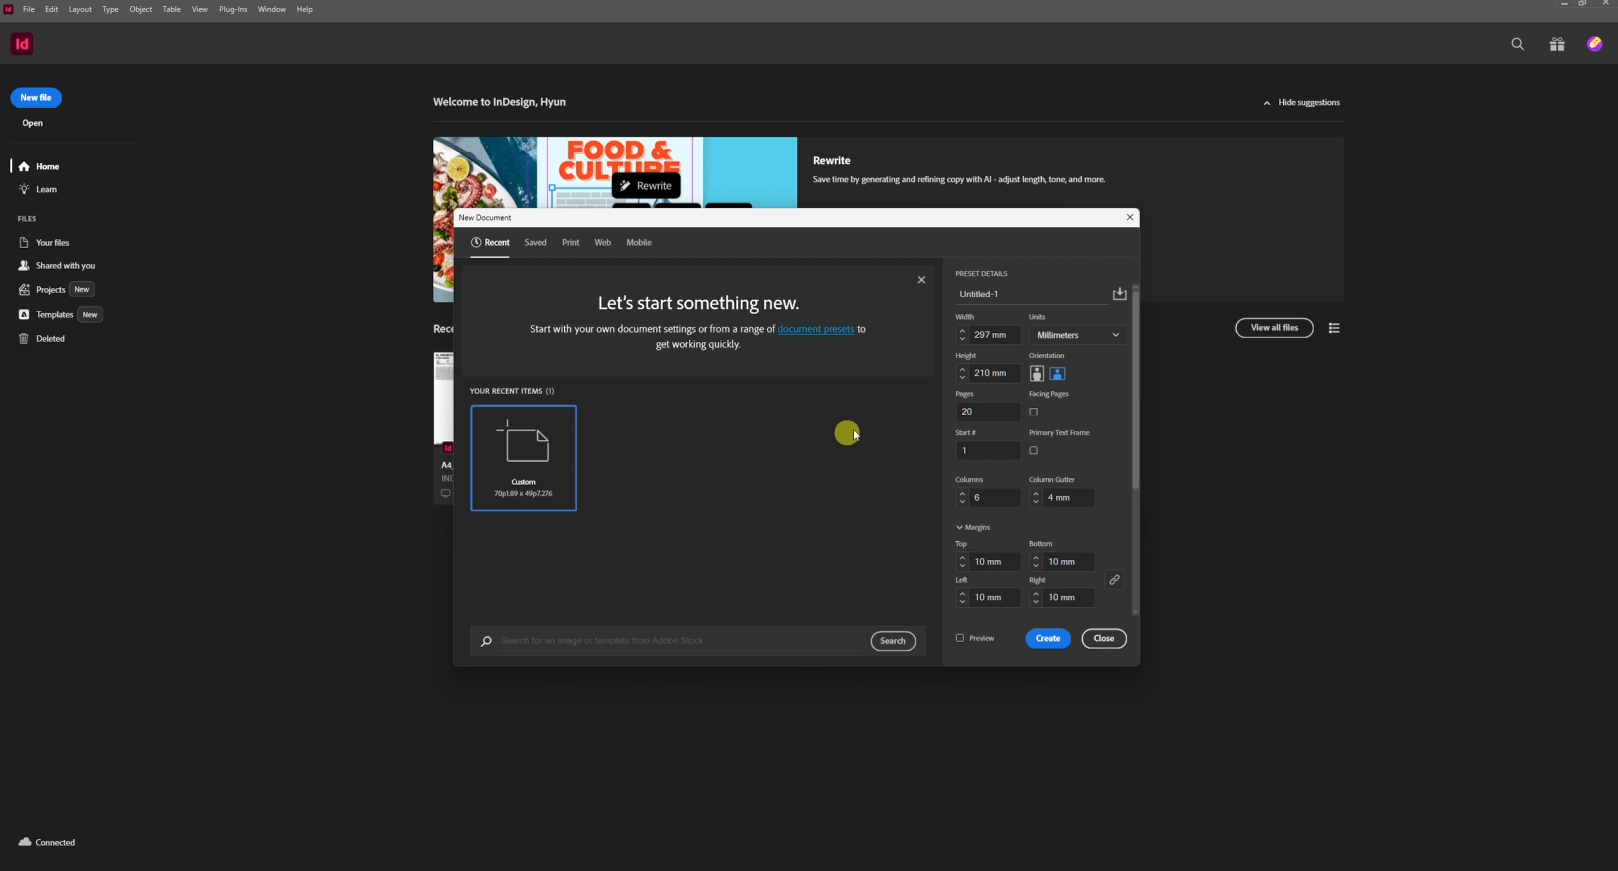Click the Close button in the dialog footer
1618x871 pixels.
[1104, 639]
